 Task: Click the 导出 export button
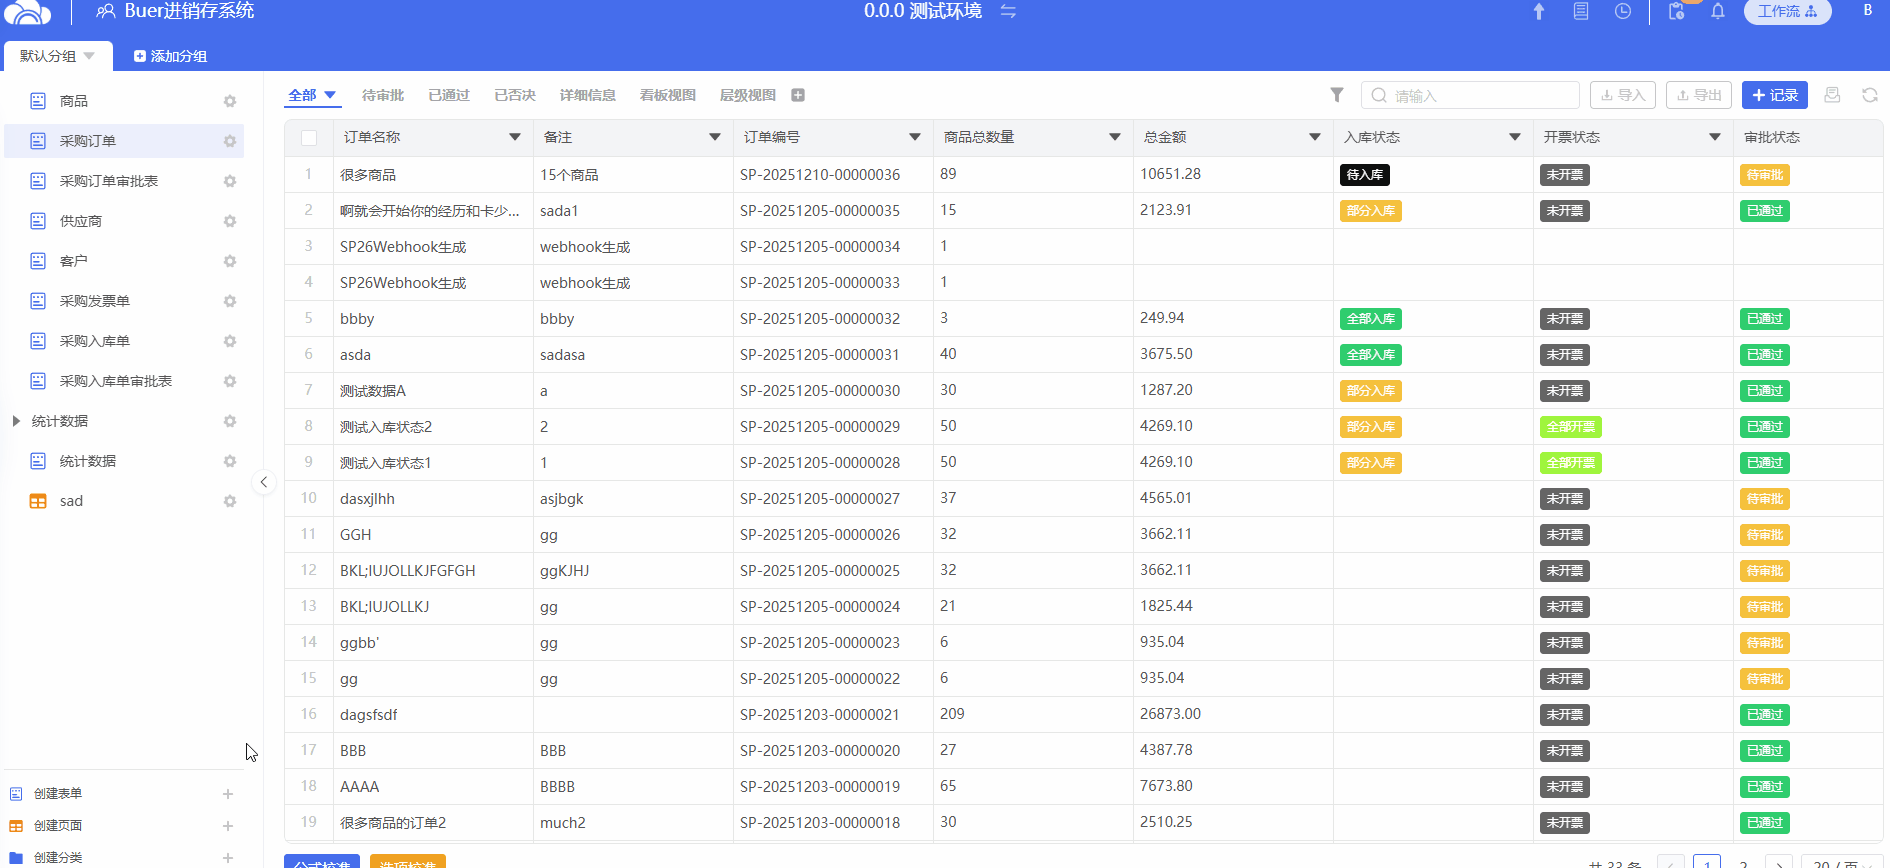[1698, 95]
